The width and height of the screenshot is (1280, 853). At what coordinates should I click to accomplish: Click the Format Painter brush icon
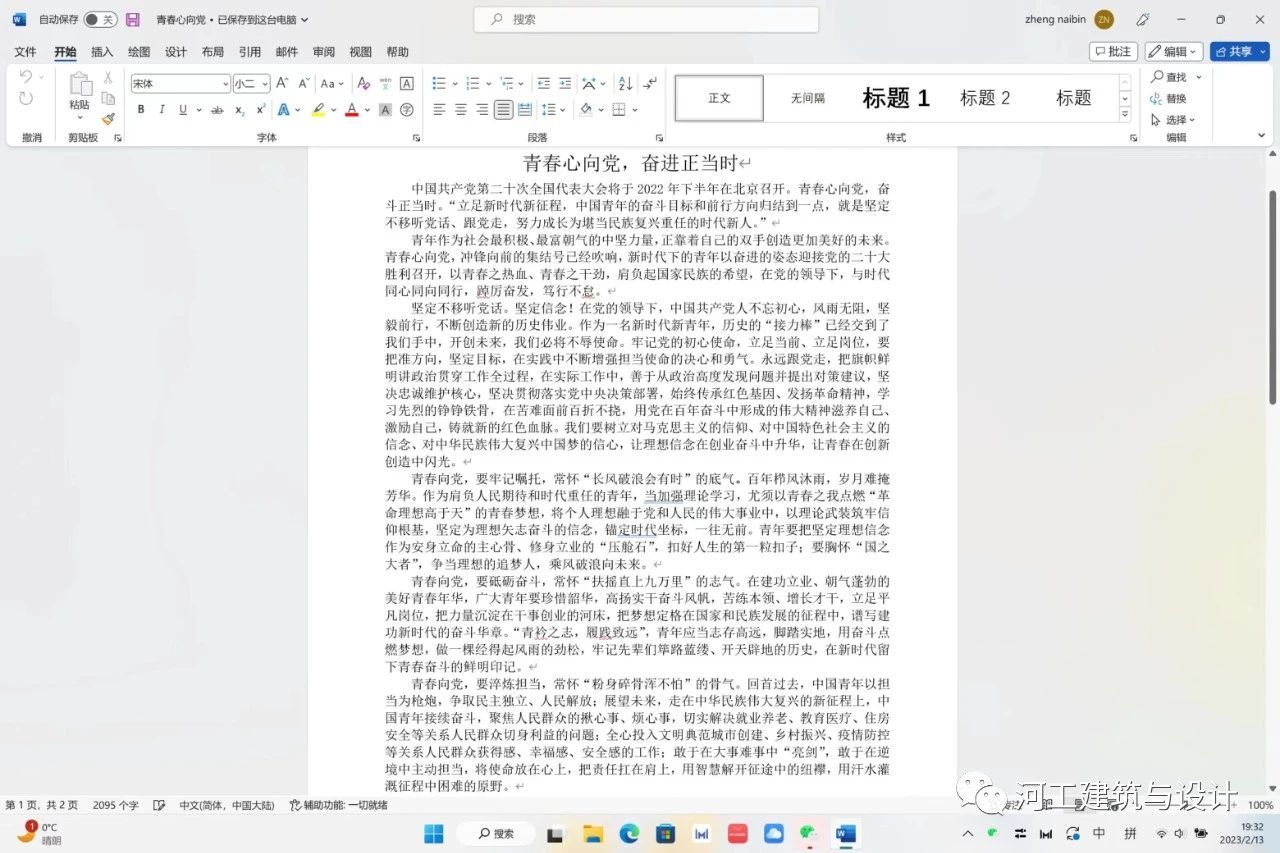(108, 119)
